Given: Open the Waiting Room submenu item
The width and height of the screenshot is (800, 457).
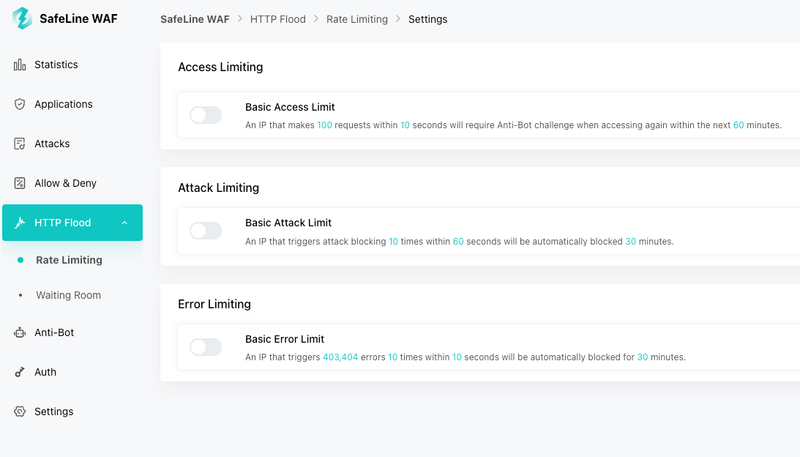Looking at the screenshot, I should [68, 295].
